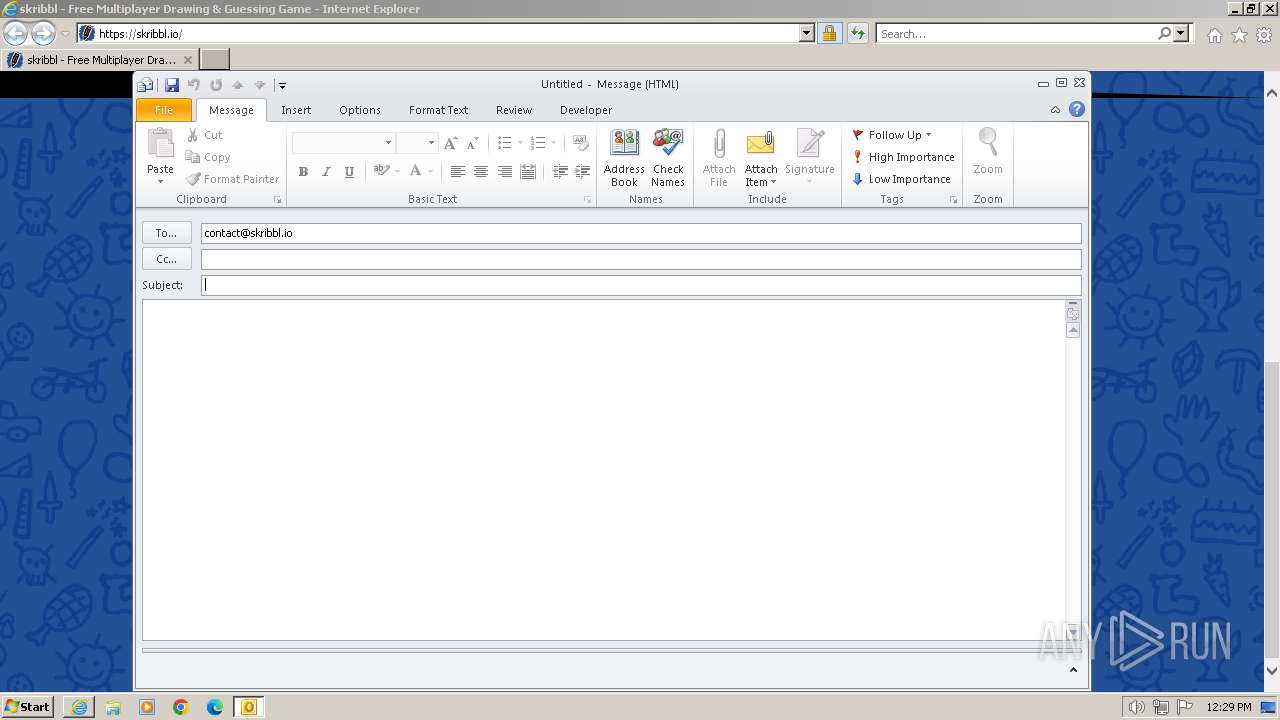Open the Format Text ribbon tab

pos(438,110)
